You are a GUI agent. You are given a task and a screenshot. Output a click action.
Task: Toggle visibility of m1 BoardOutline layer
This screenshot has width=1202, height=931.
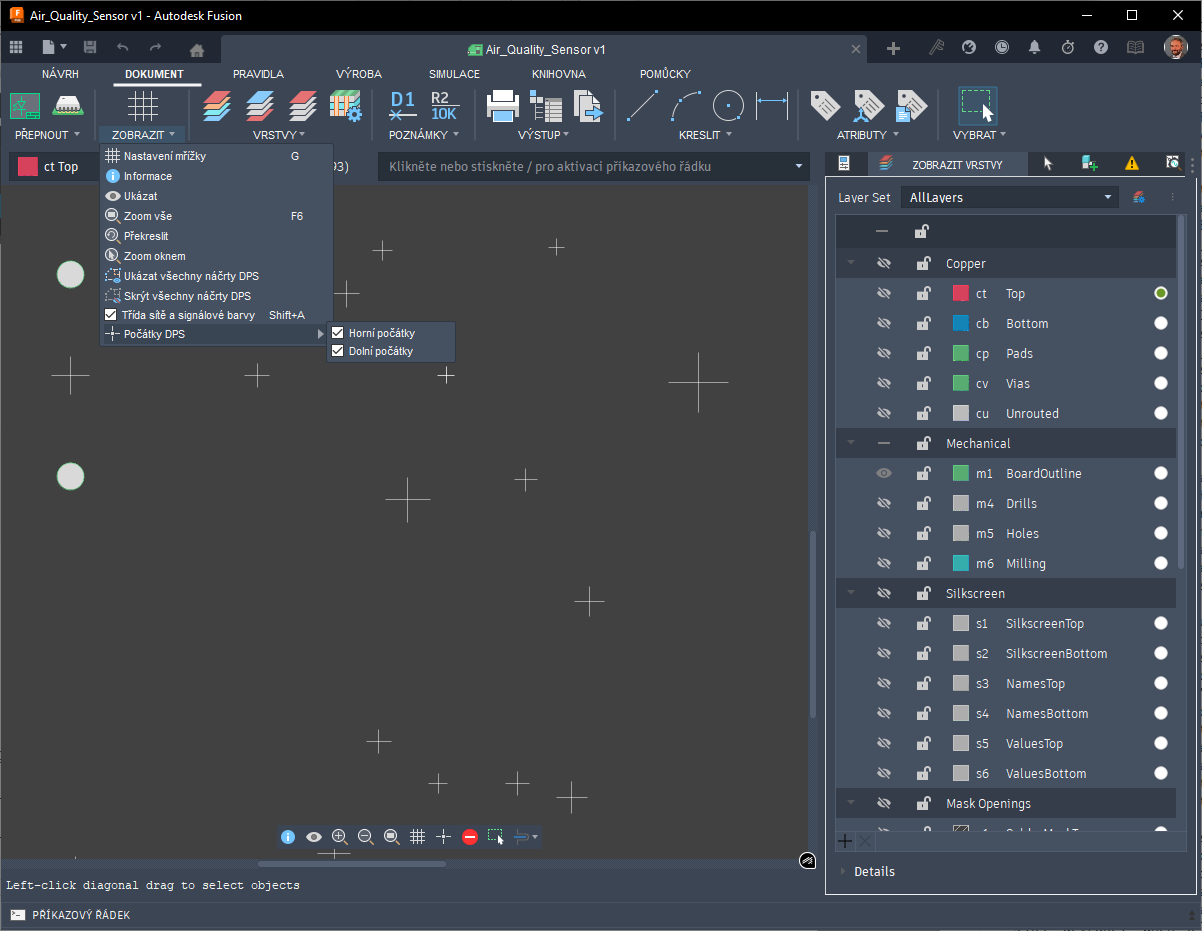tap(883, 473)
